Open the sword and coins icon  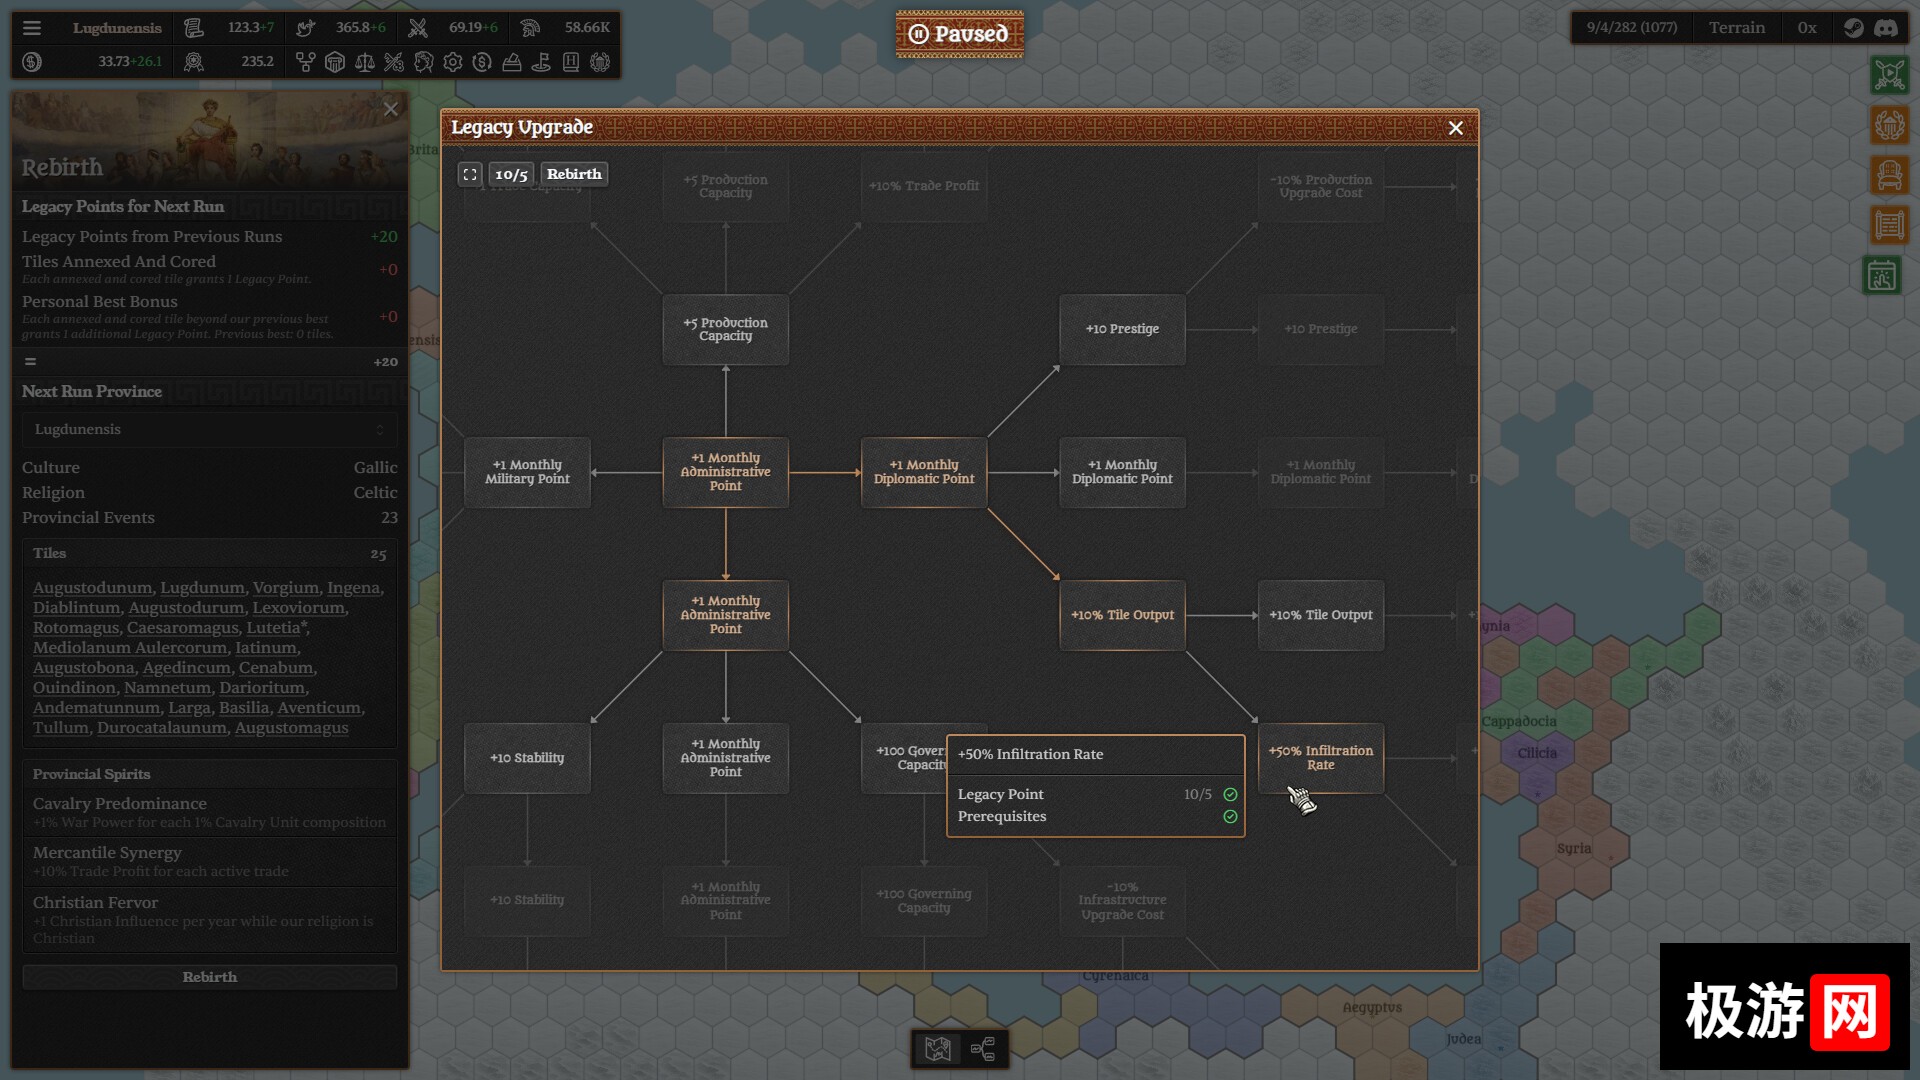[394, 62]
